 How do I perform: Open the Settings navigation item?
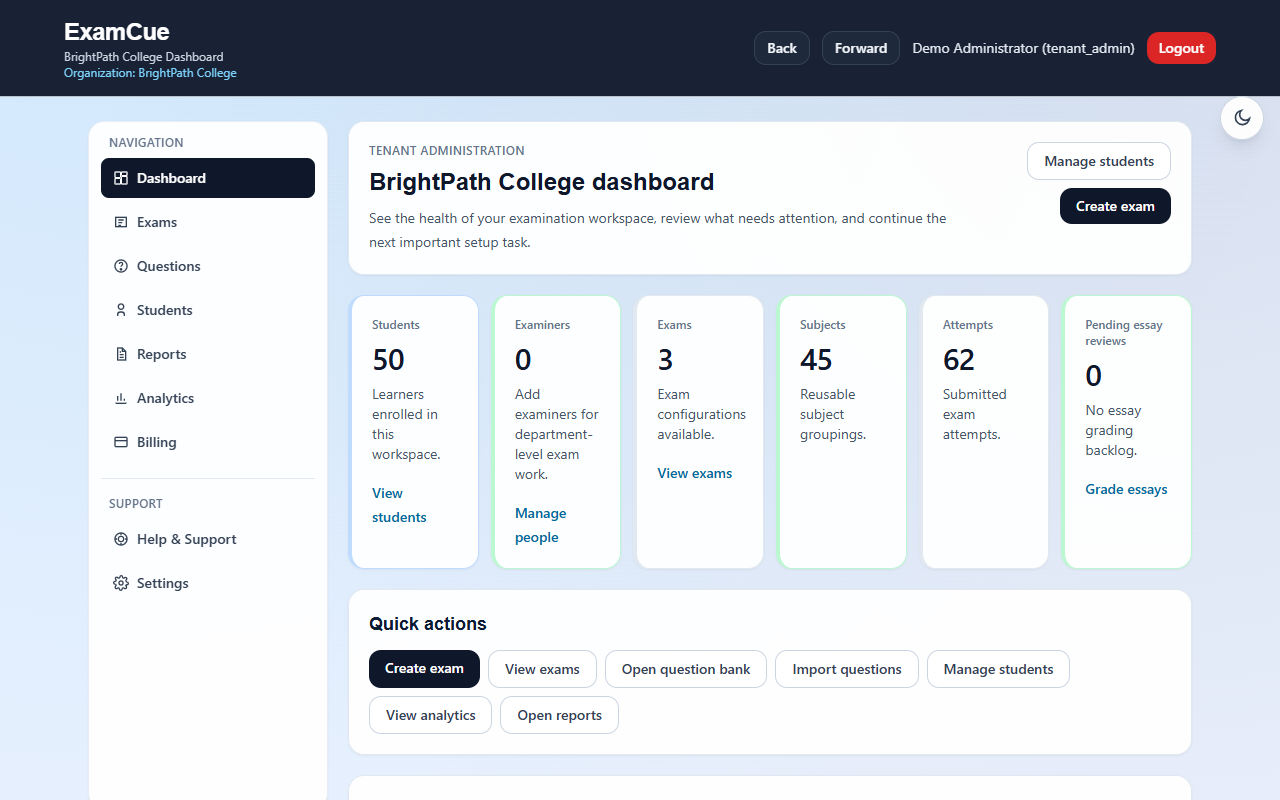pyautogui.click(x=208, y=583)
